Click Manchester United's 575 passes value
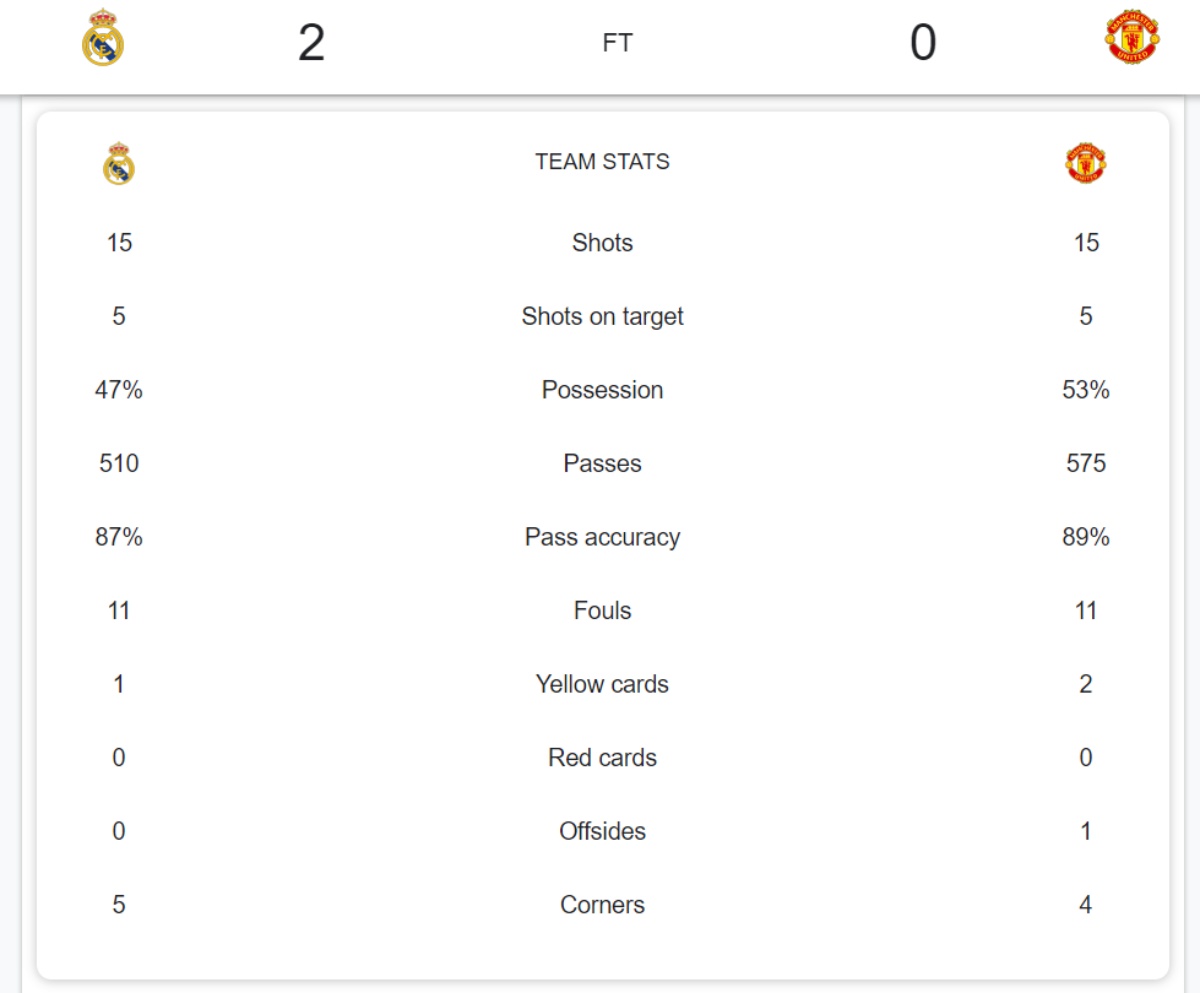 point(1086,464)
